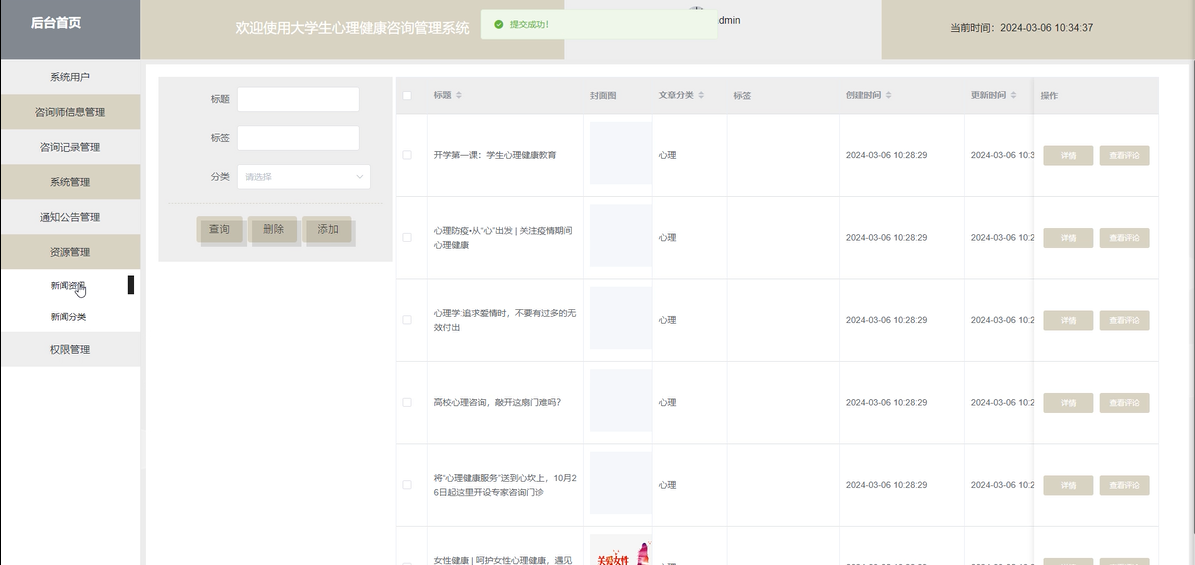Click the 标签 column header in table
Image resolution: width=1195 pixels, height=565 pixels.
(x=742, y=95)
